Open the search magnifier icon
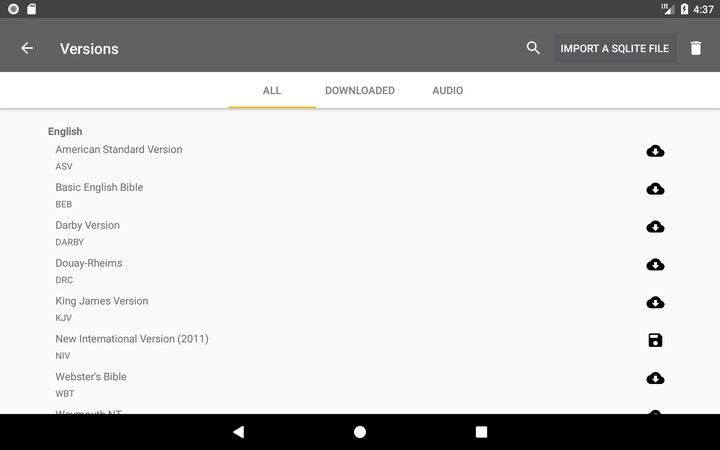The image size is (720, 450). tap(533, 48)
